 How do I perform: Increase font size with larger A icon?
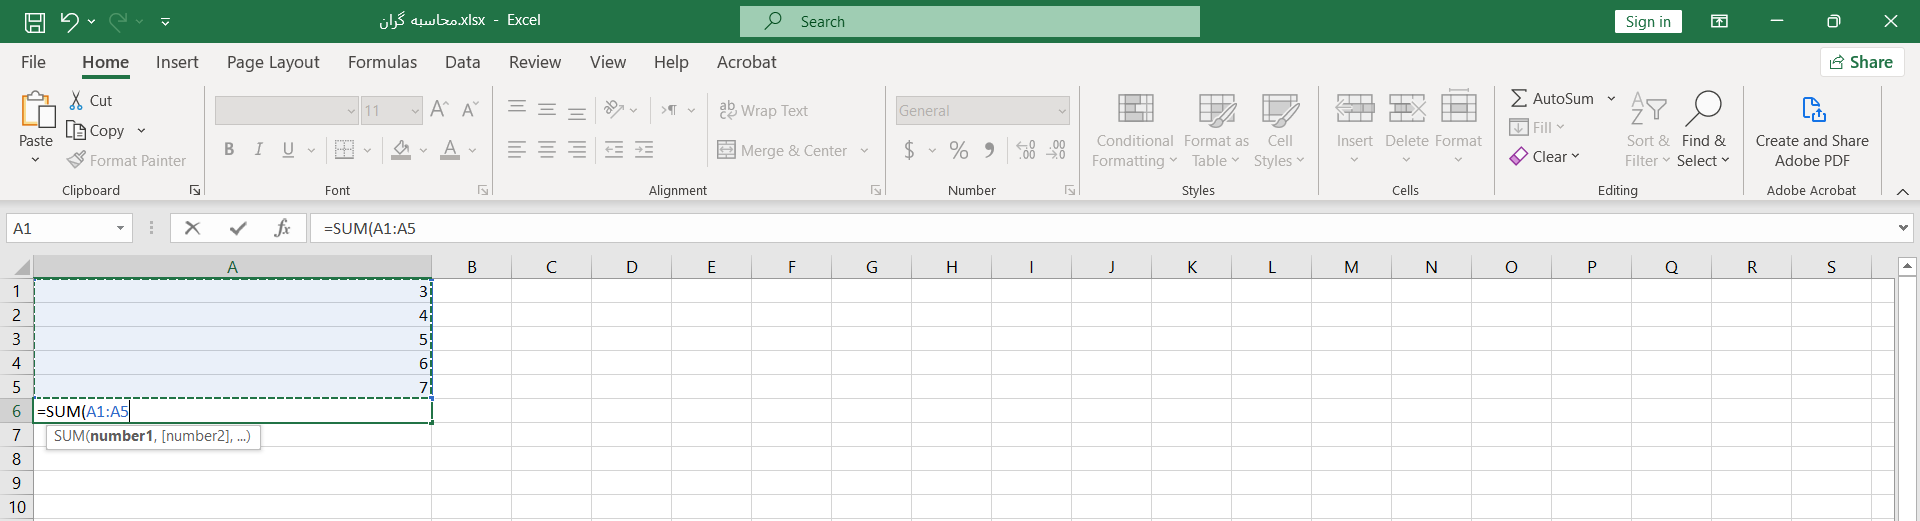click(x=439, y=110)
